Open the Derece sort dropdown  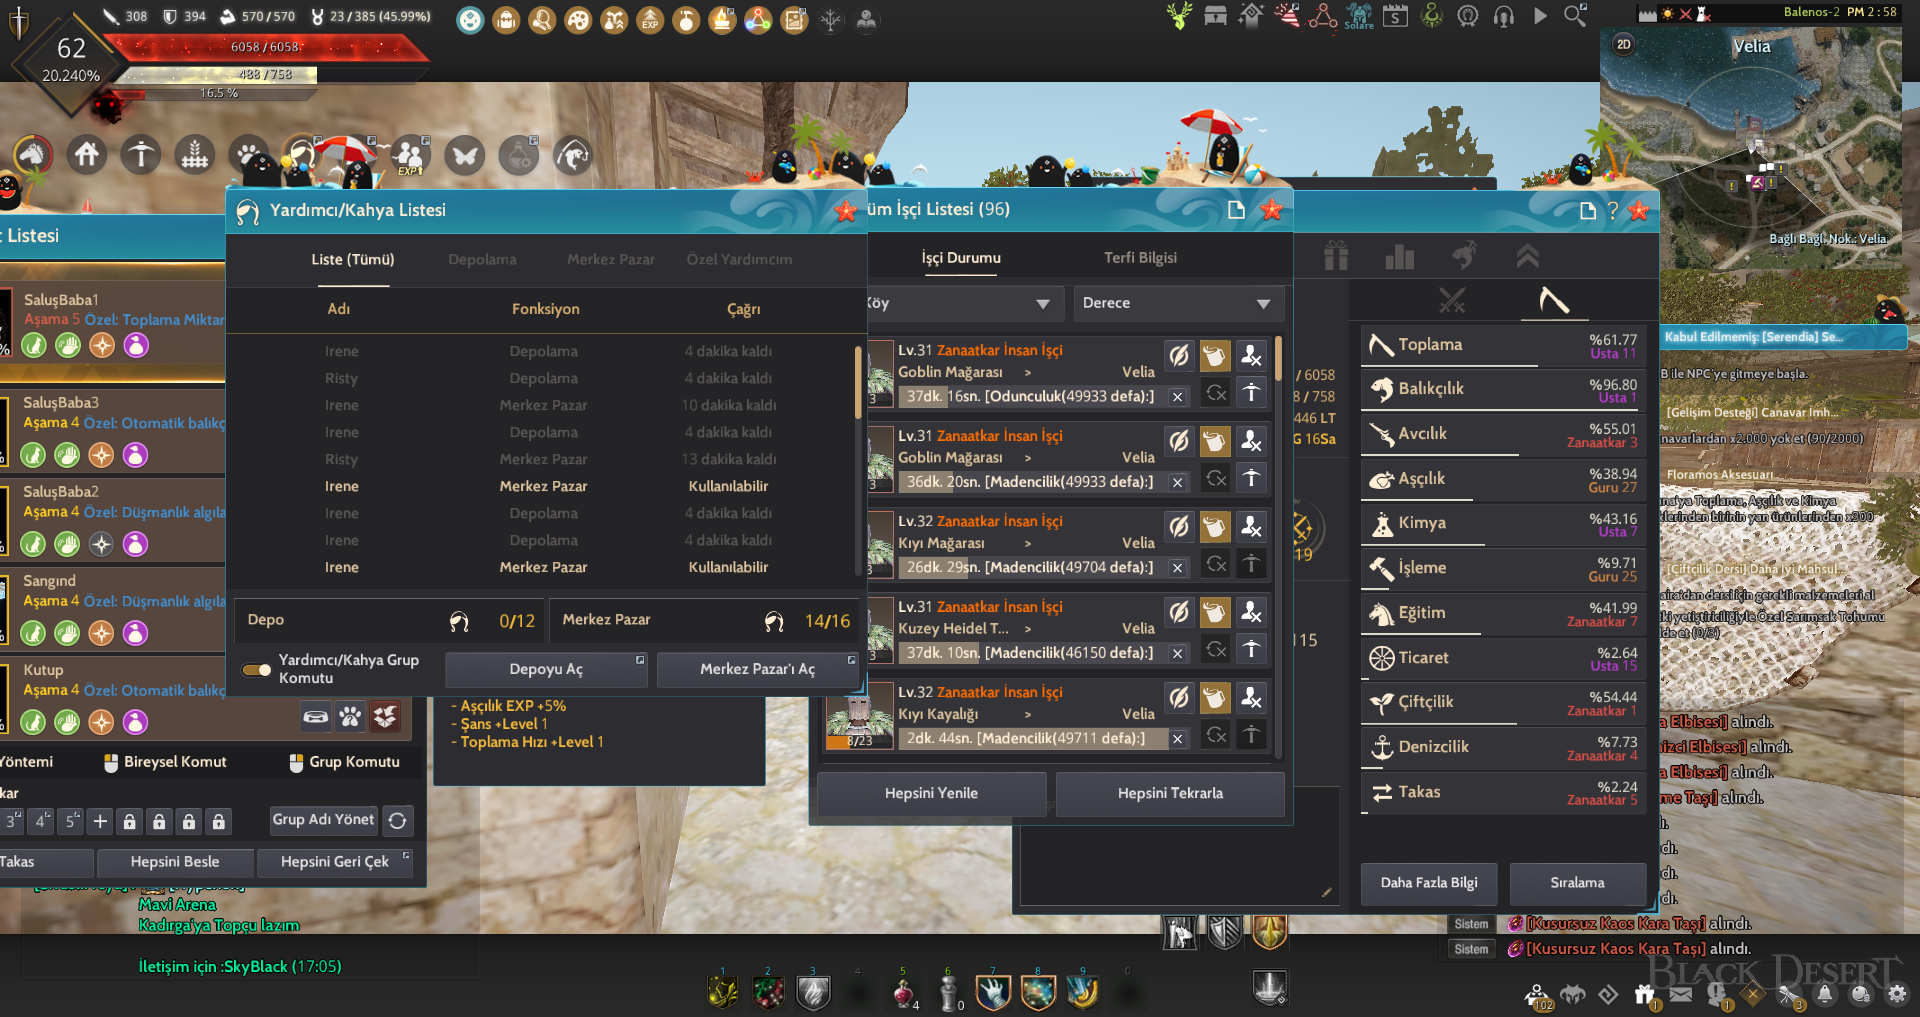pos(1177,303)
